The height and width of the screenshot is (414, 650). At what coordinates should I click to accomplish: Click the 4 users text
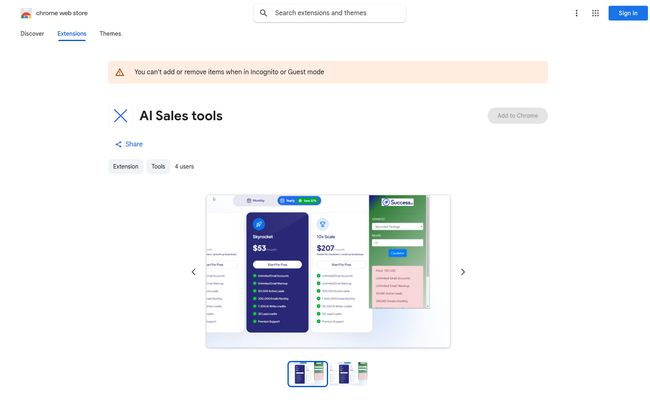point(184,167)
